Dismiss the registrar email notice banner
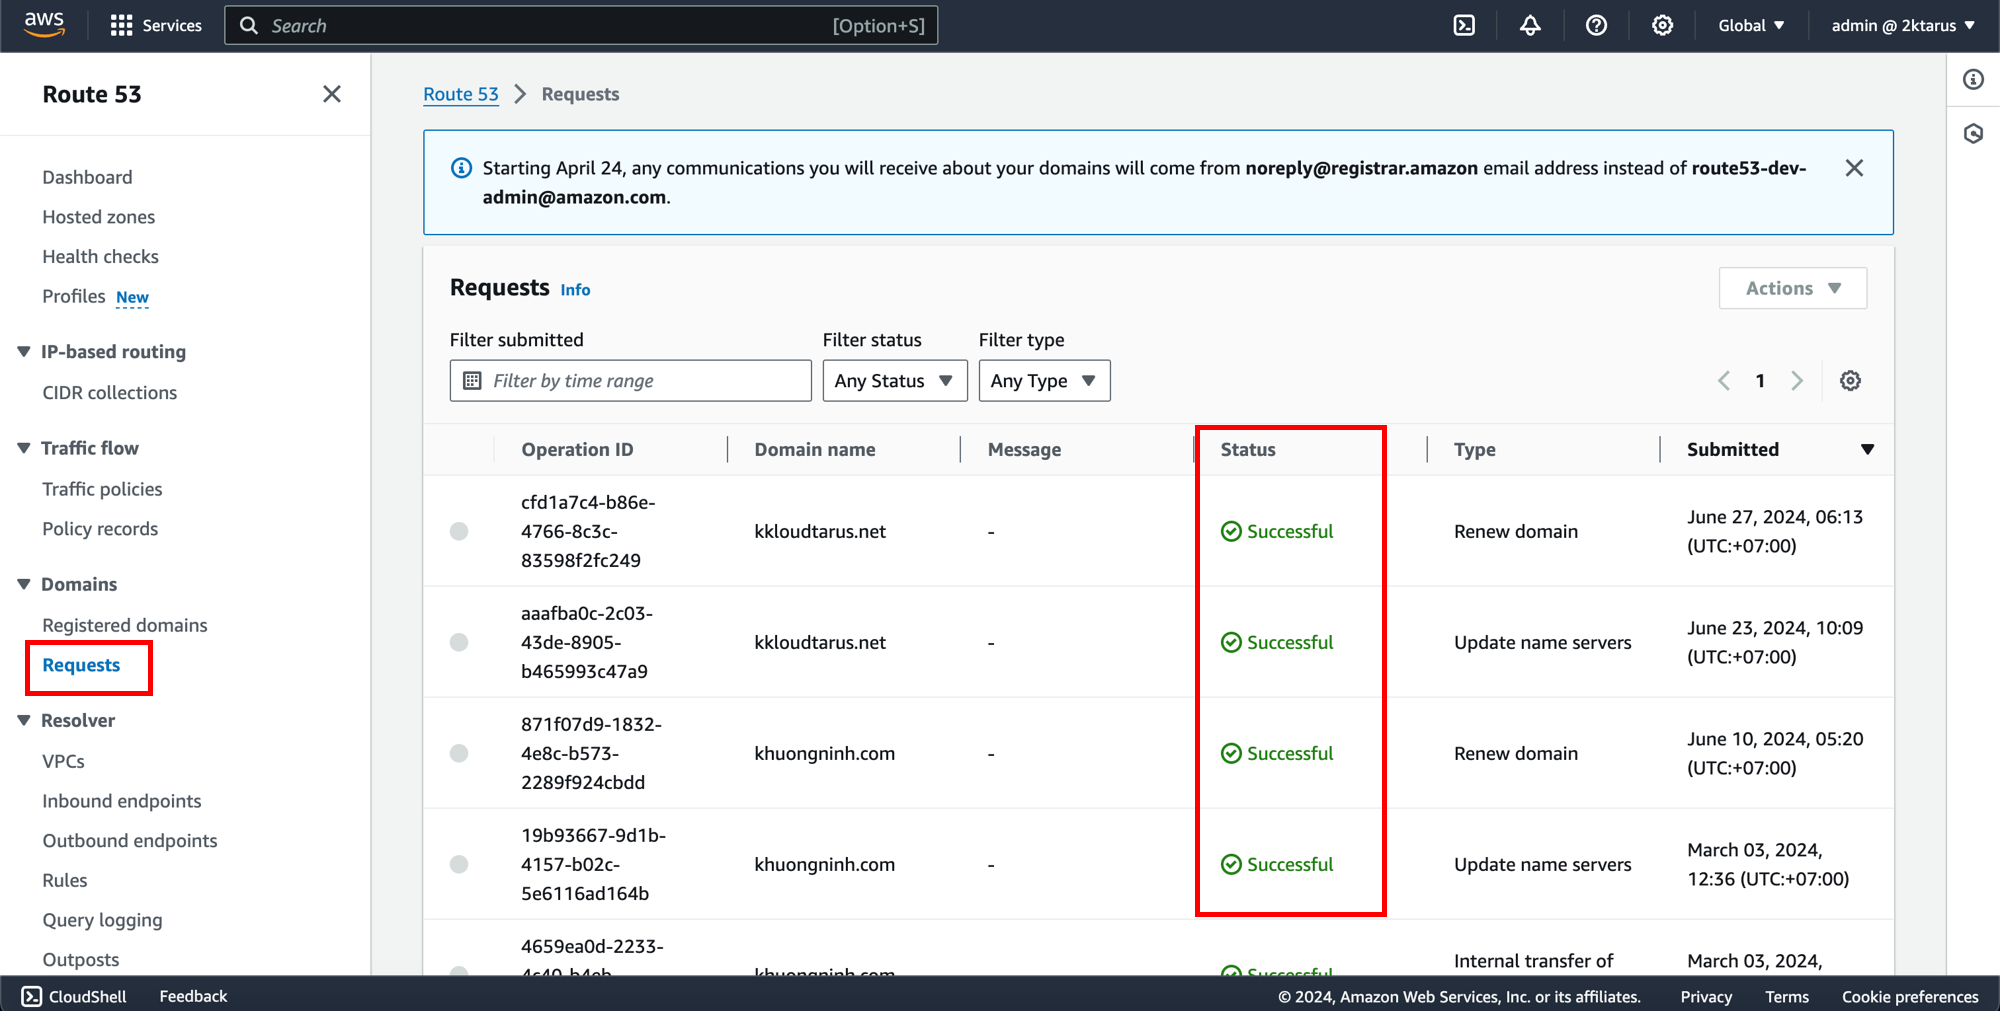The height and width of the screenshot is (1011, 2000). click(x=1854, y=168)
